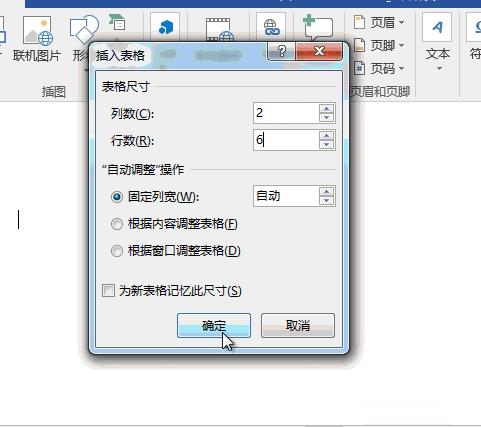Open the Footer (页脚) dropdown

pyautogui.click(x=379, y=45)
